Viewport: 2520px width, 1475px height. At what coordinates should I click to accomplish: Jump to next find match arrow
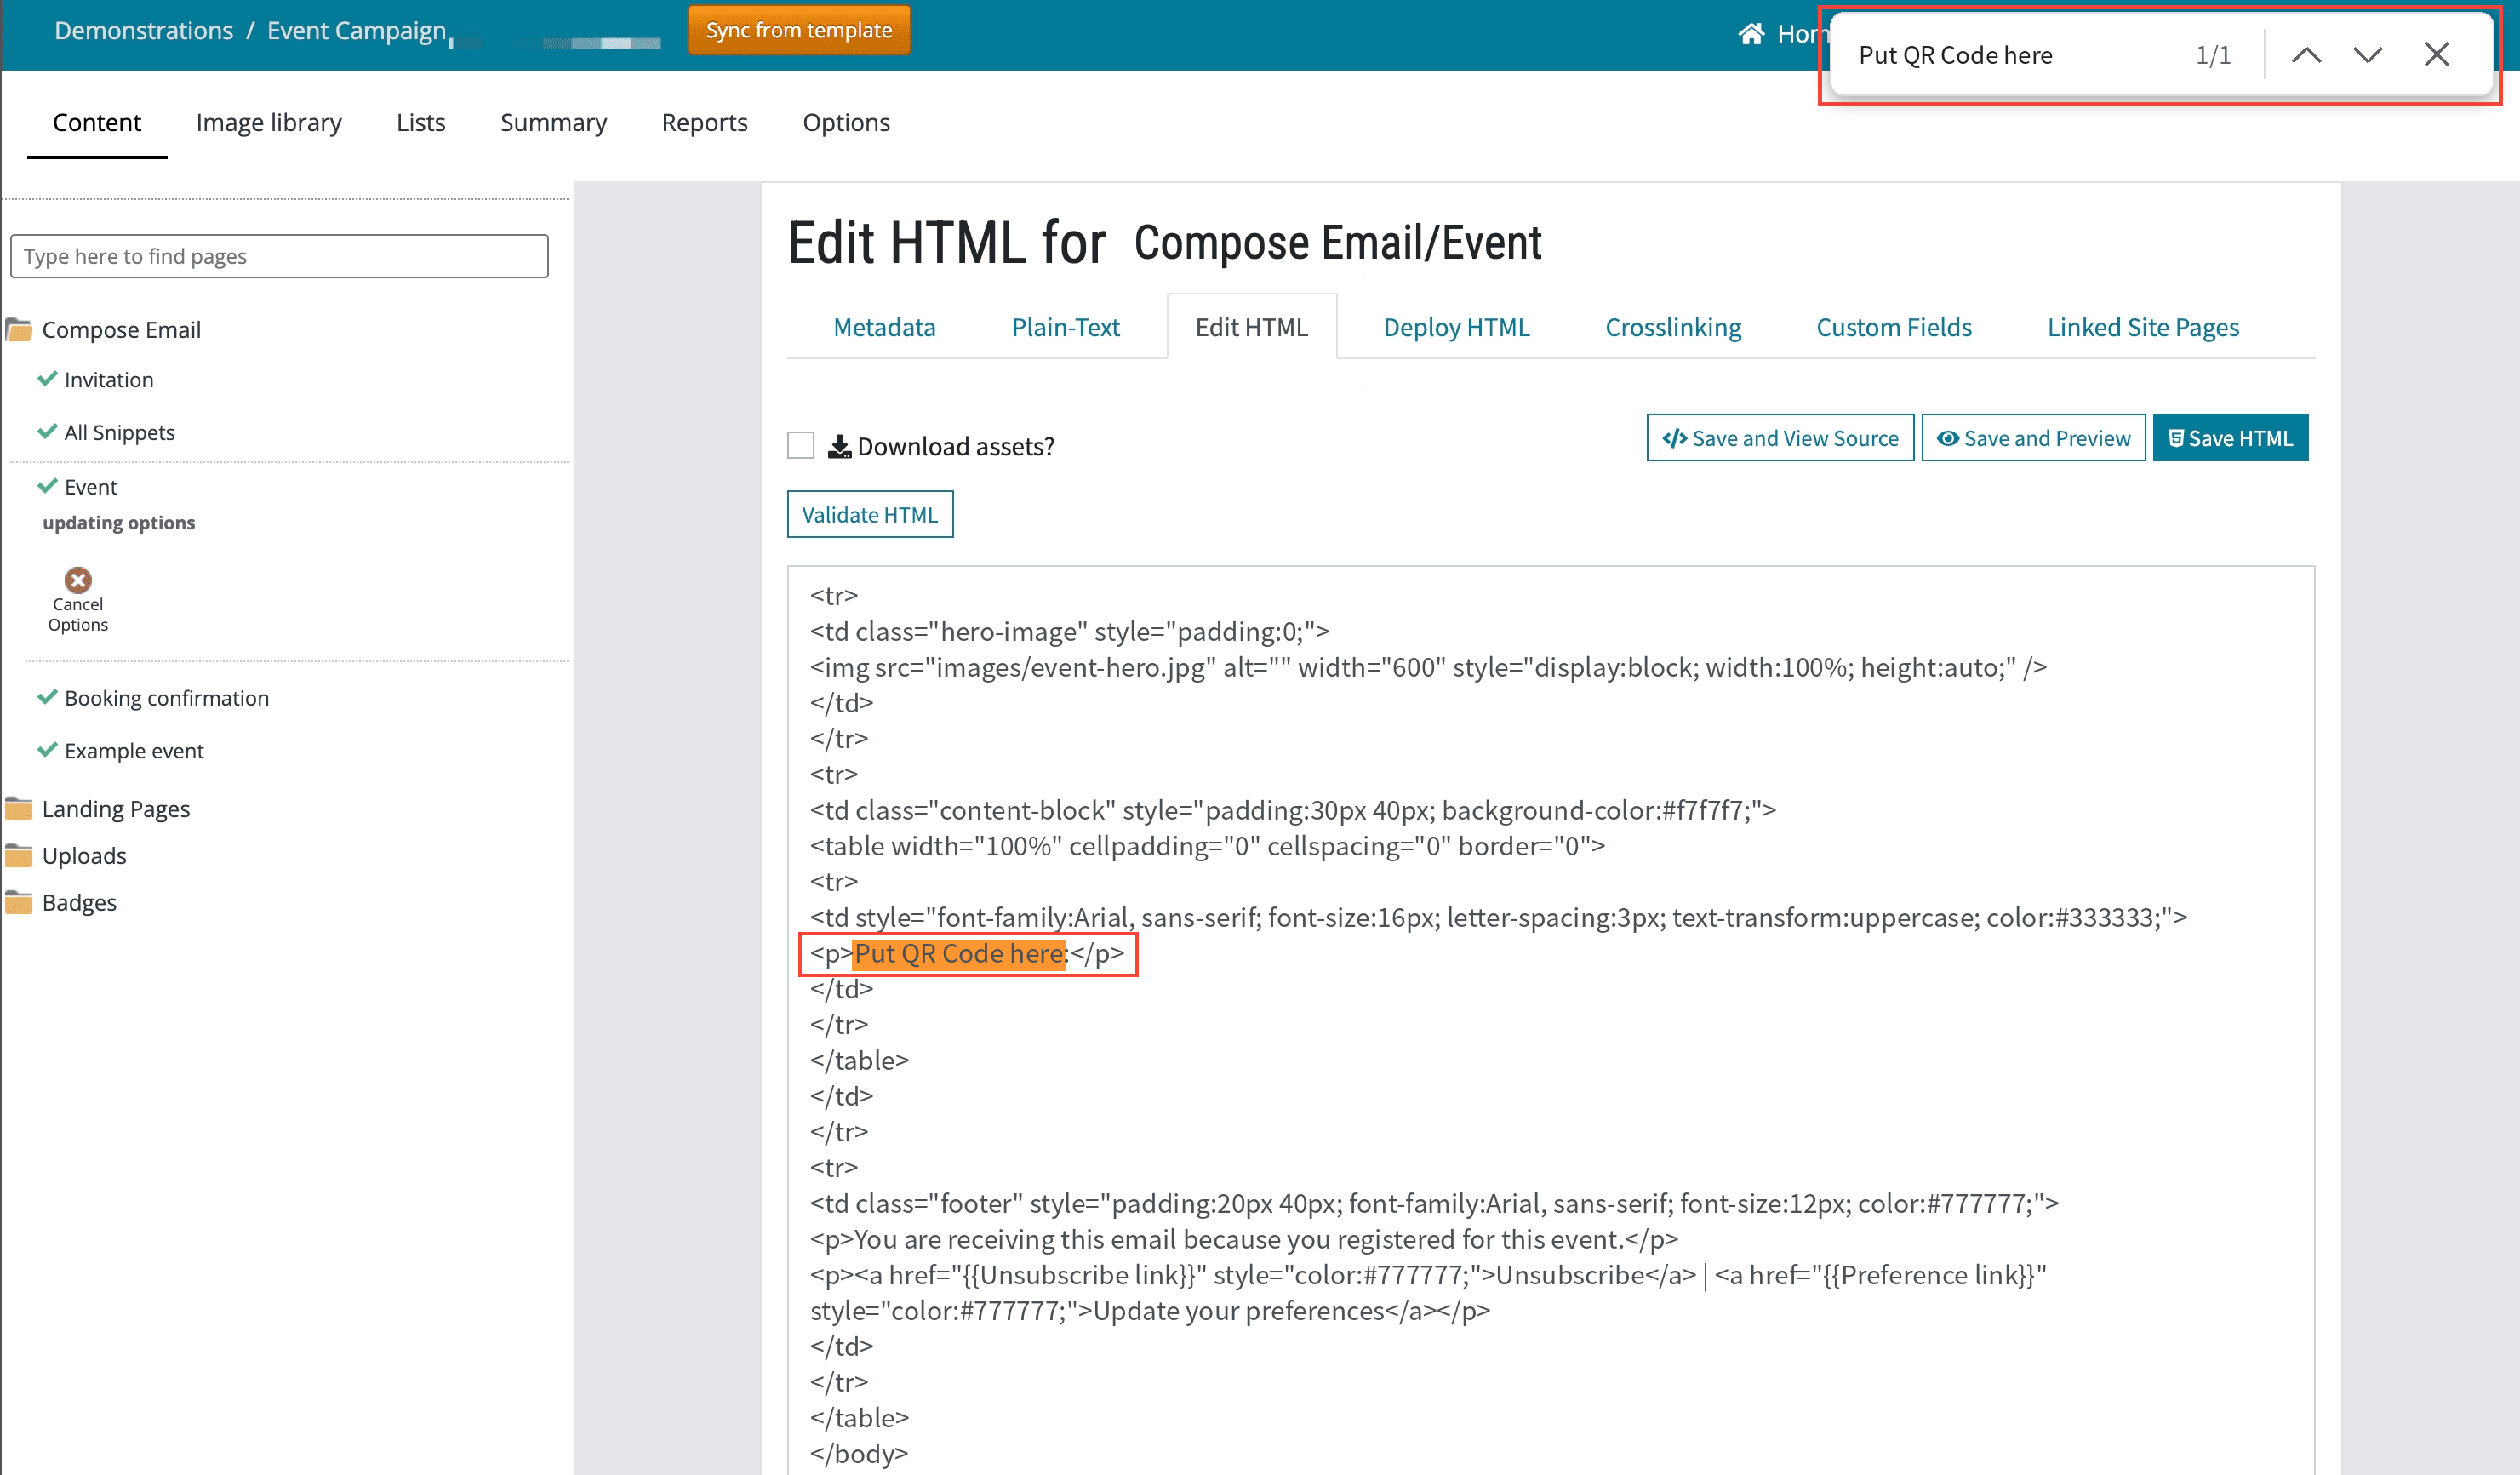[2367, 55]
